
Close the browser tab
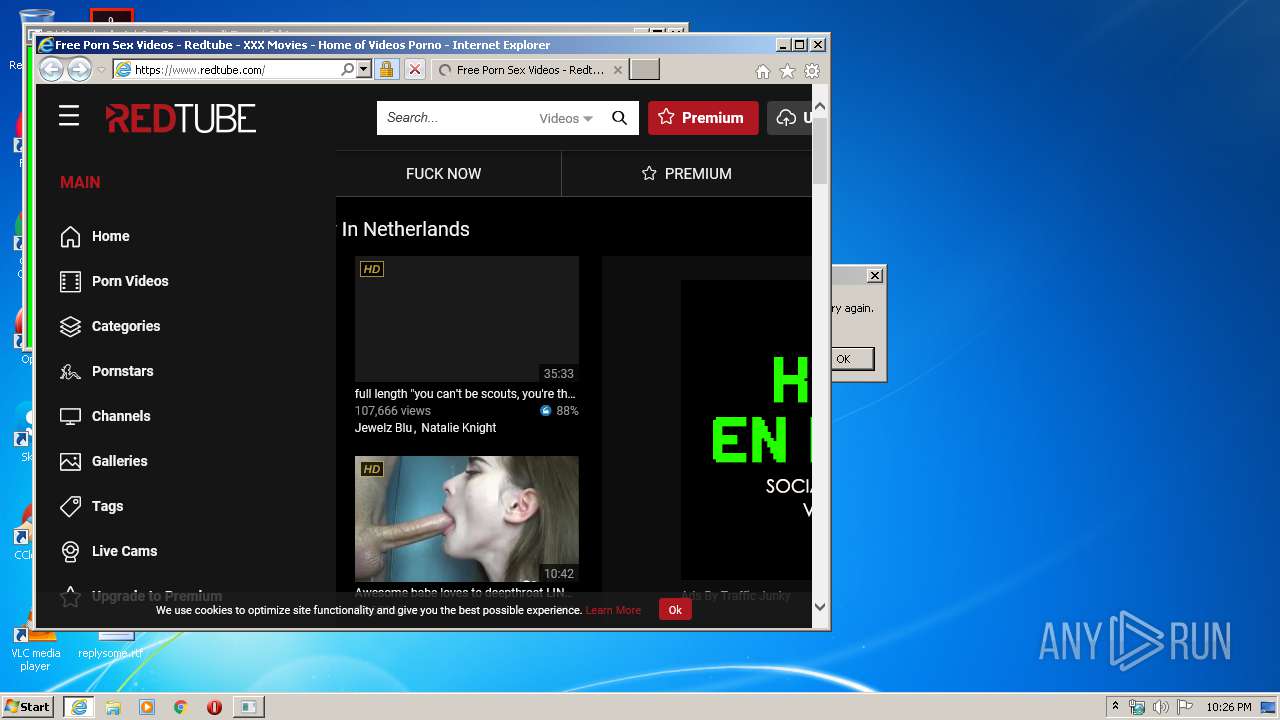tap(618, 70)
